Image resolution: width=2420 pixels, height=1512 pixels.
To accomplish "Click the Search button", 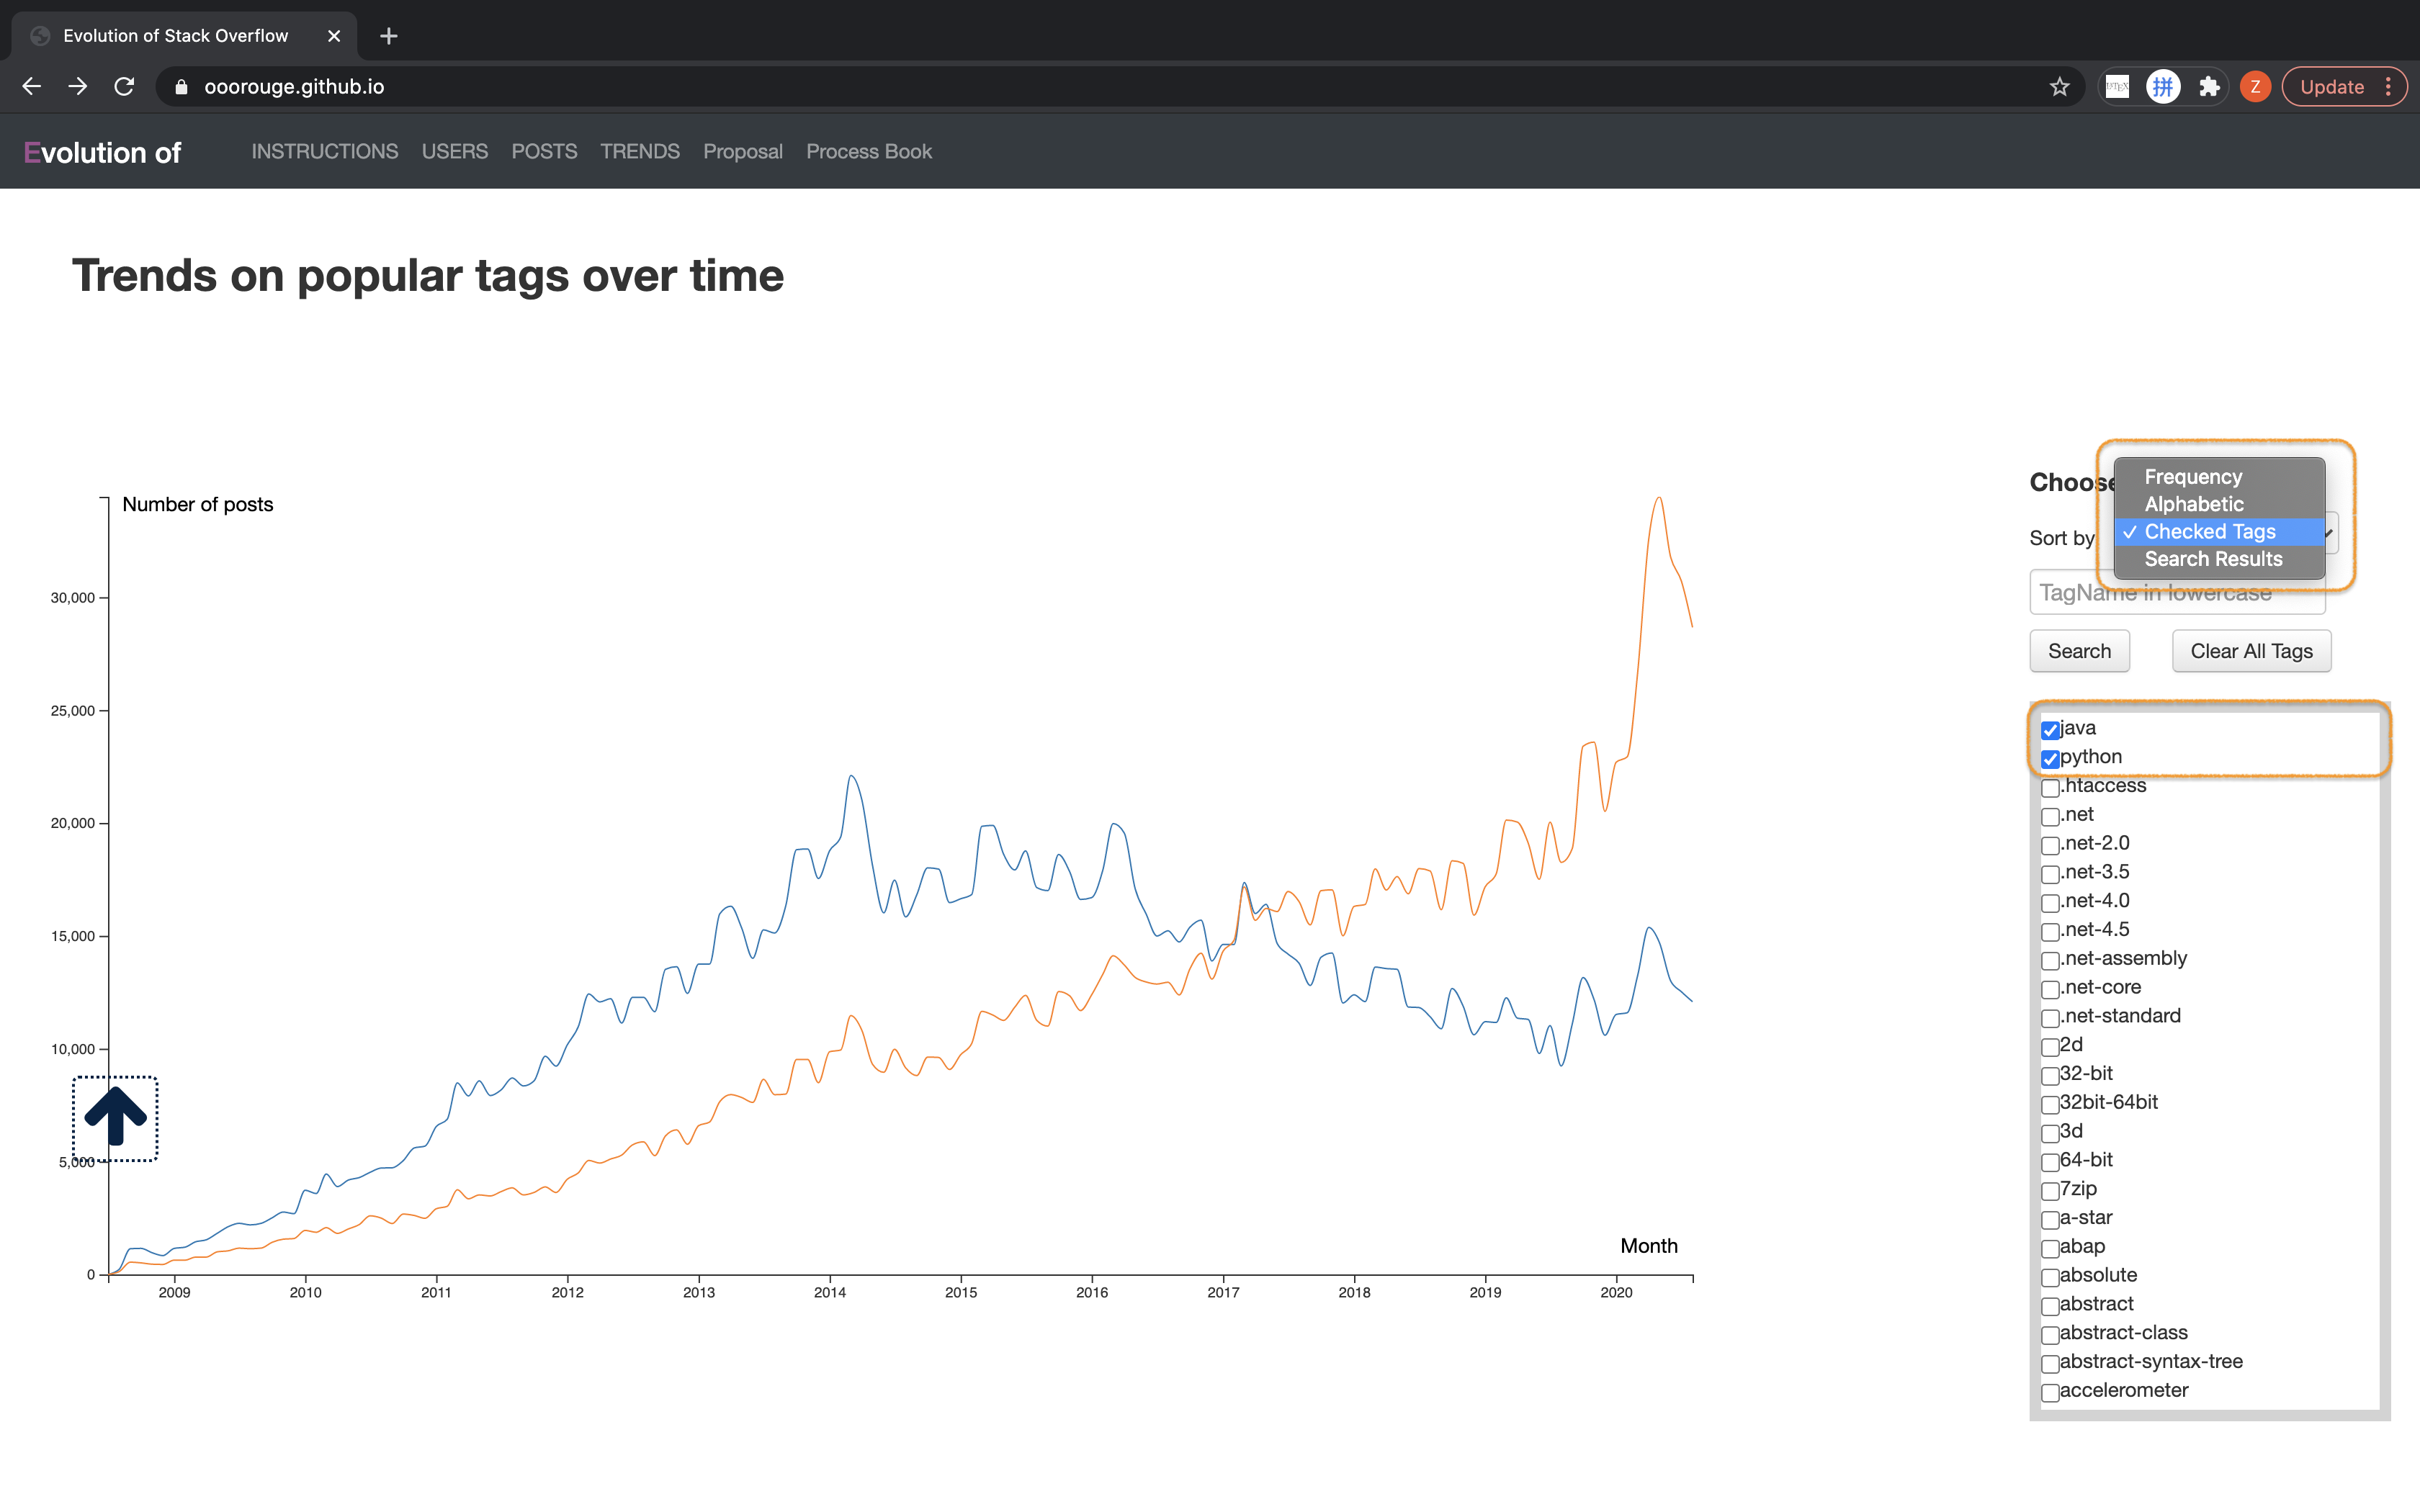I will pos(2079,651).
